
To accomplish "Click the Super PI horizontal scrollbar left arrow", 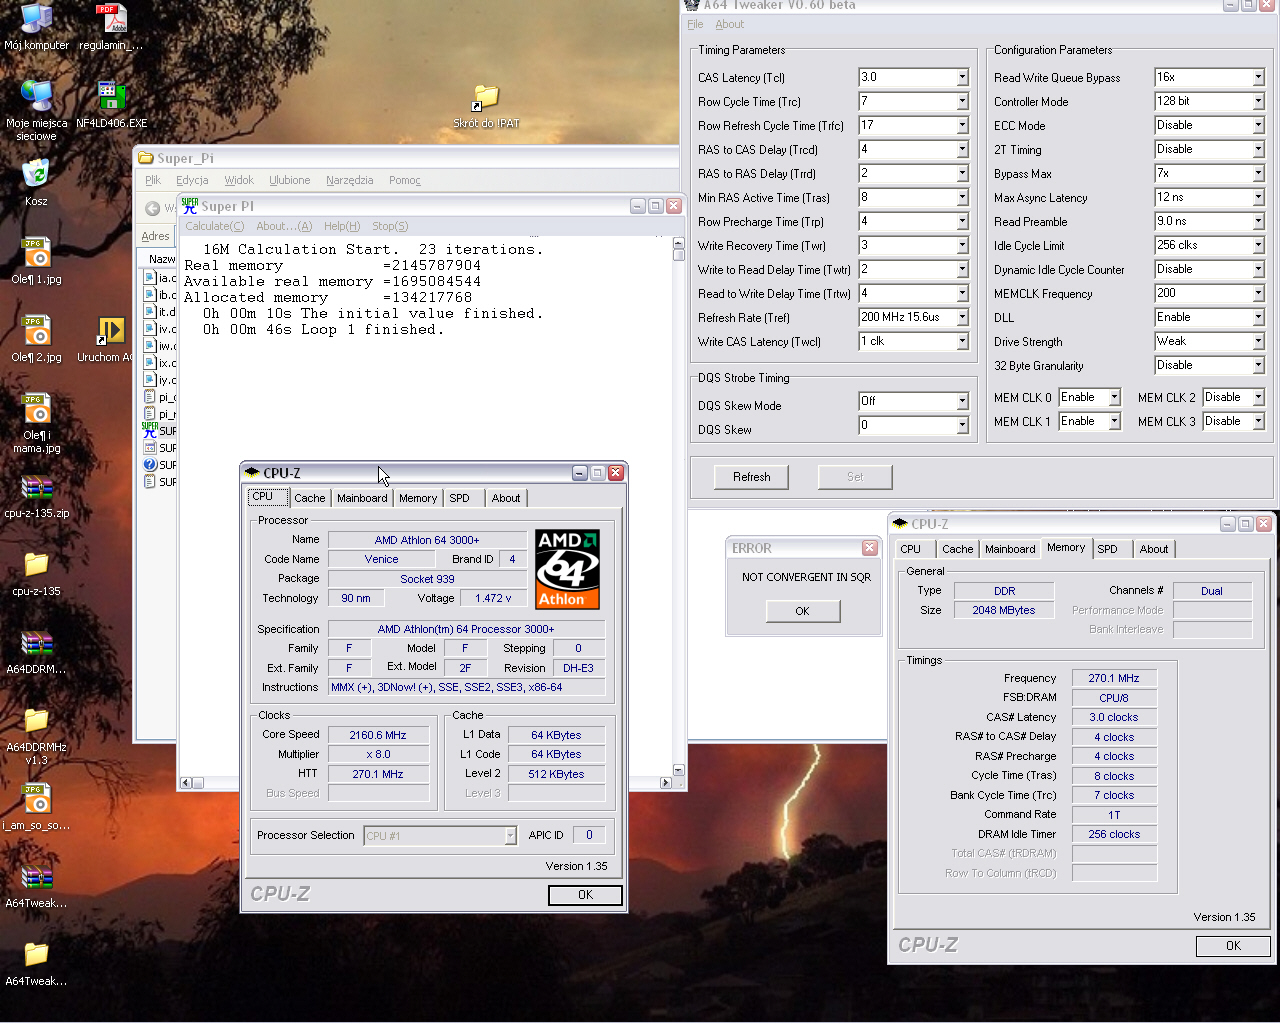I will pyautogui.click(x=186, y=783).
